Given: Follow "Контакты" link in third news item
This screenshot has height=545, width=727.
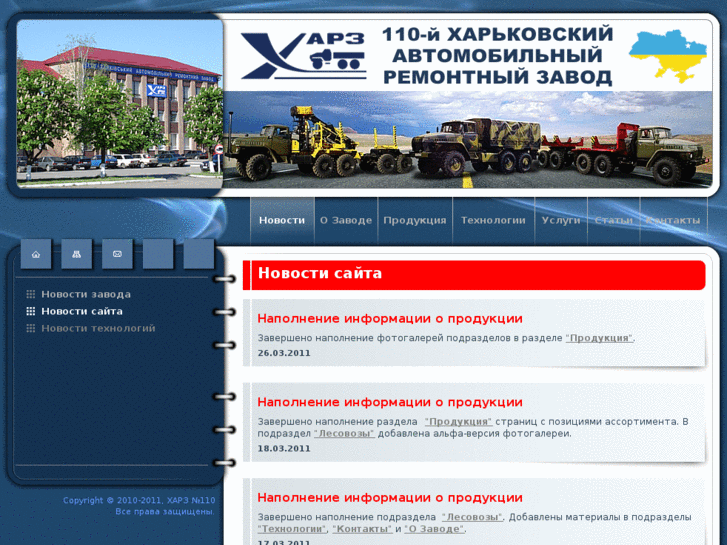Looking at the screenshot, I should coord(362,529).
